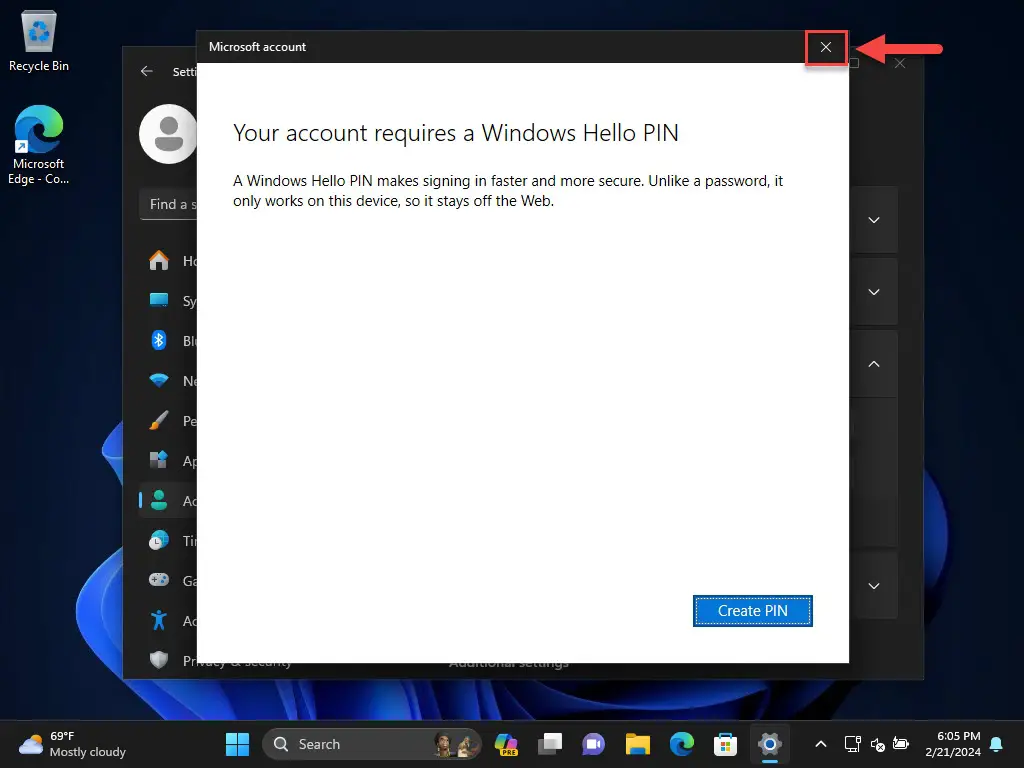Open Bluetooth & devices settings icon

coord(159,340)
